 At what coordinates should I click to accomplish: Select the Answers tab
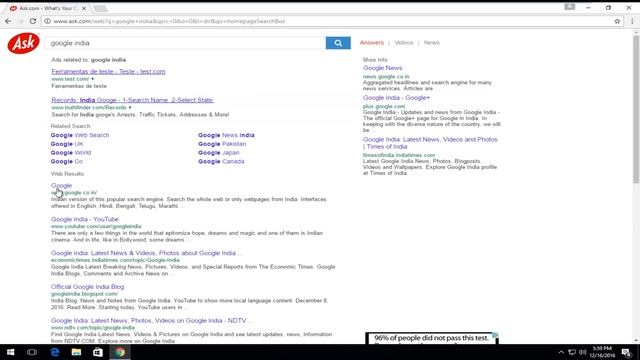pyautogui.click(x=372, y=42)
